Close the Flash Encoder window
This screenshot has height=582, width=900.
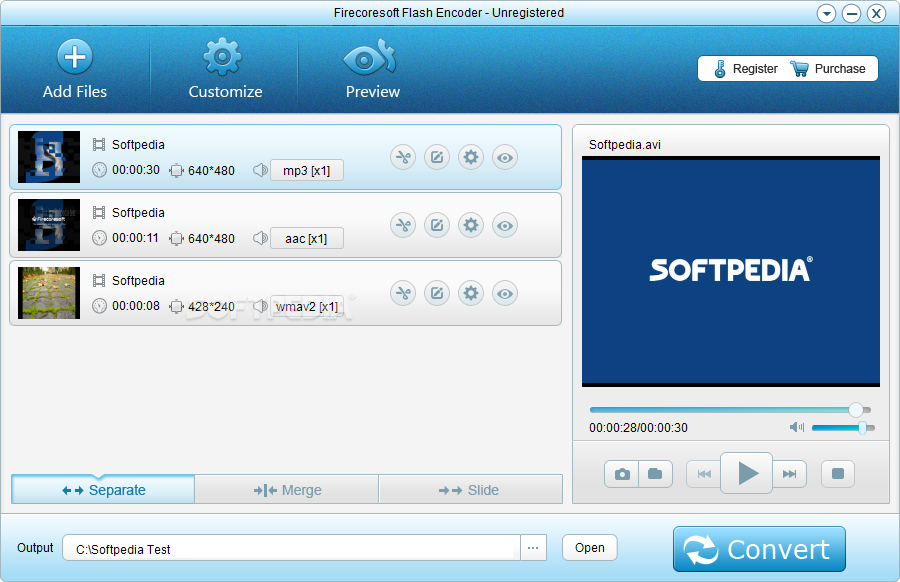pos(876,13)
